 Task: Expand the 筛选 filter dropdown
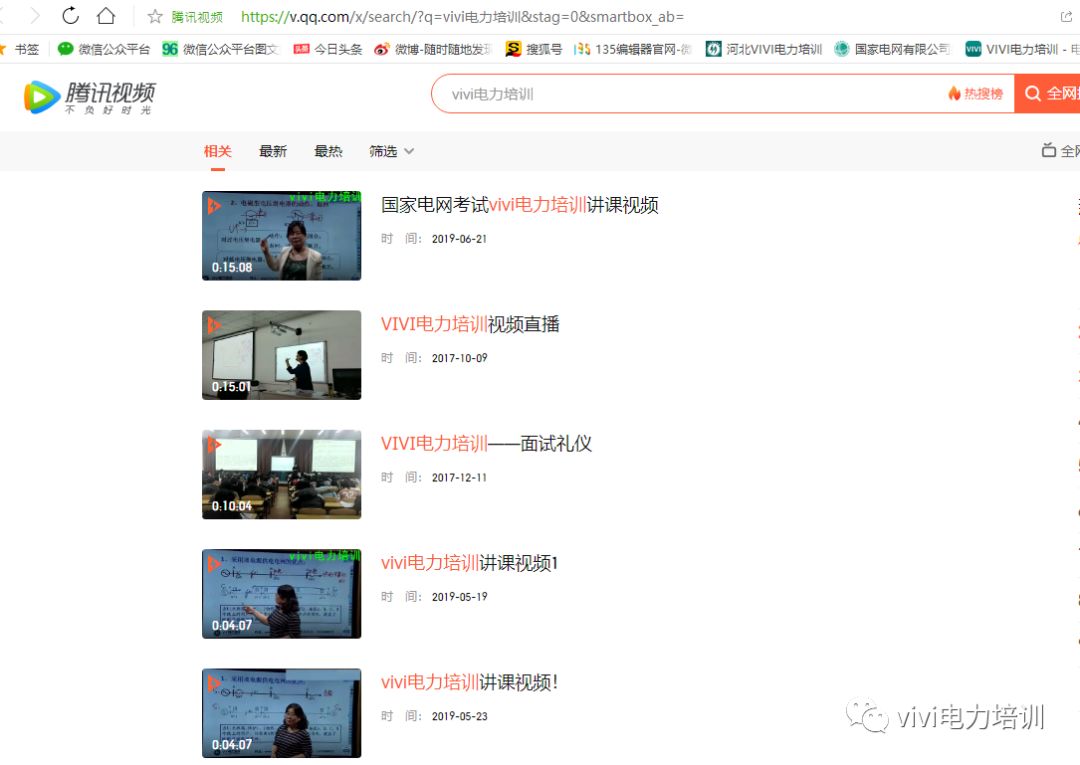[x=391, y=151]
